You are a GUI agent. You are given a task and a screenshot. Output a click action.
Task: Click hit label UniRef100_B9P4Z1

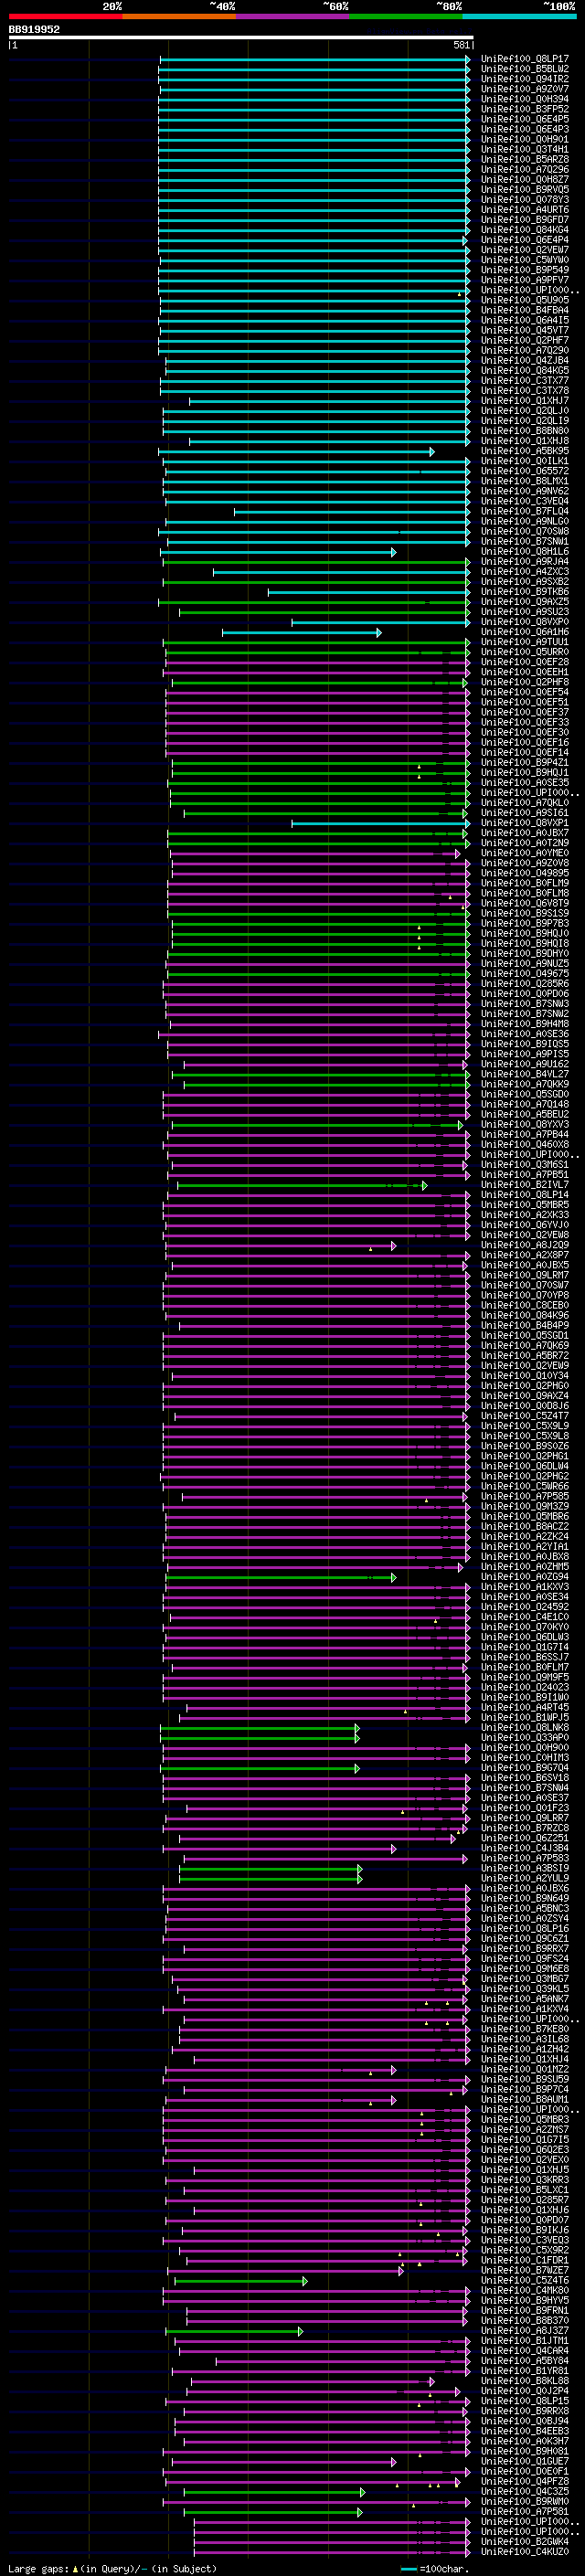pyautogui.click(x=524, y=763)
